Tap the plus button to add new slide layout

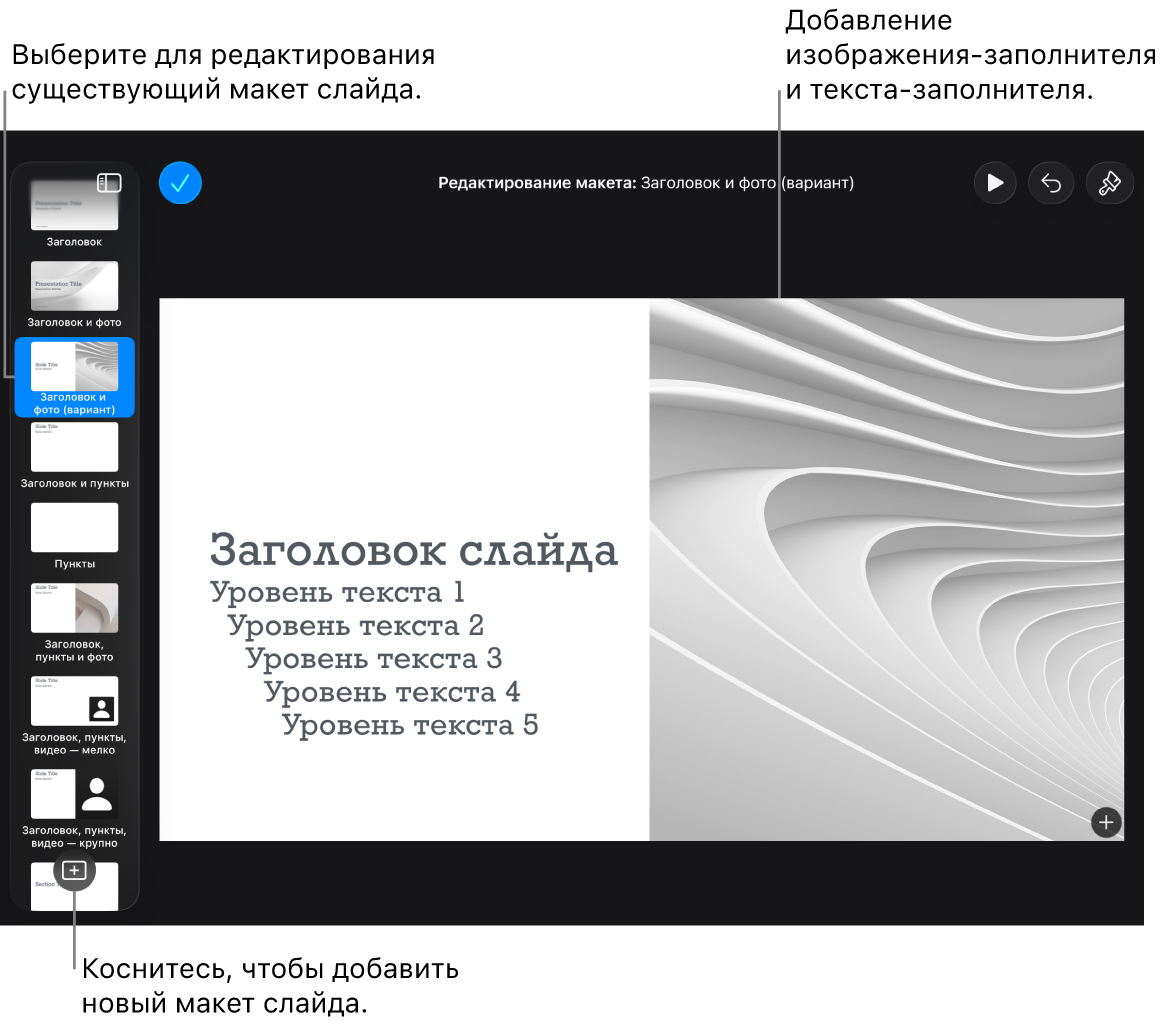(74, 870)
